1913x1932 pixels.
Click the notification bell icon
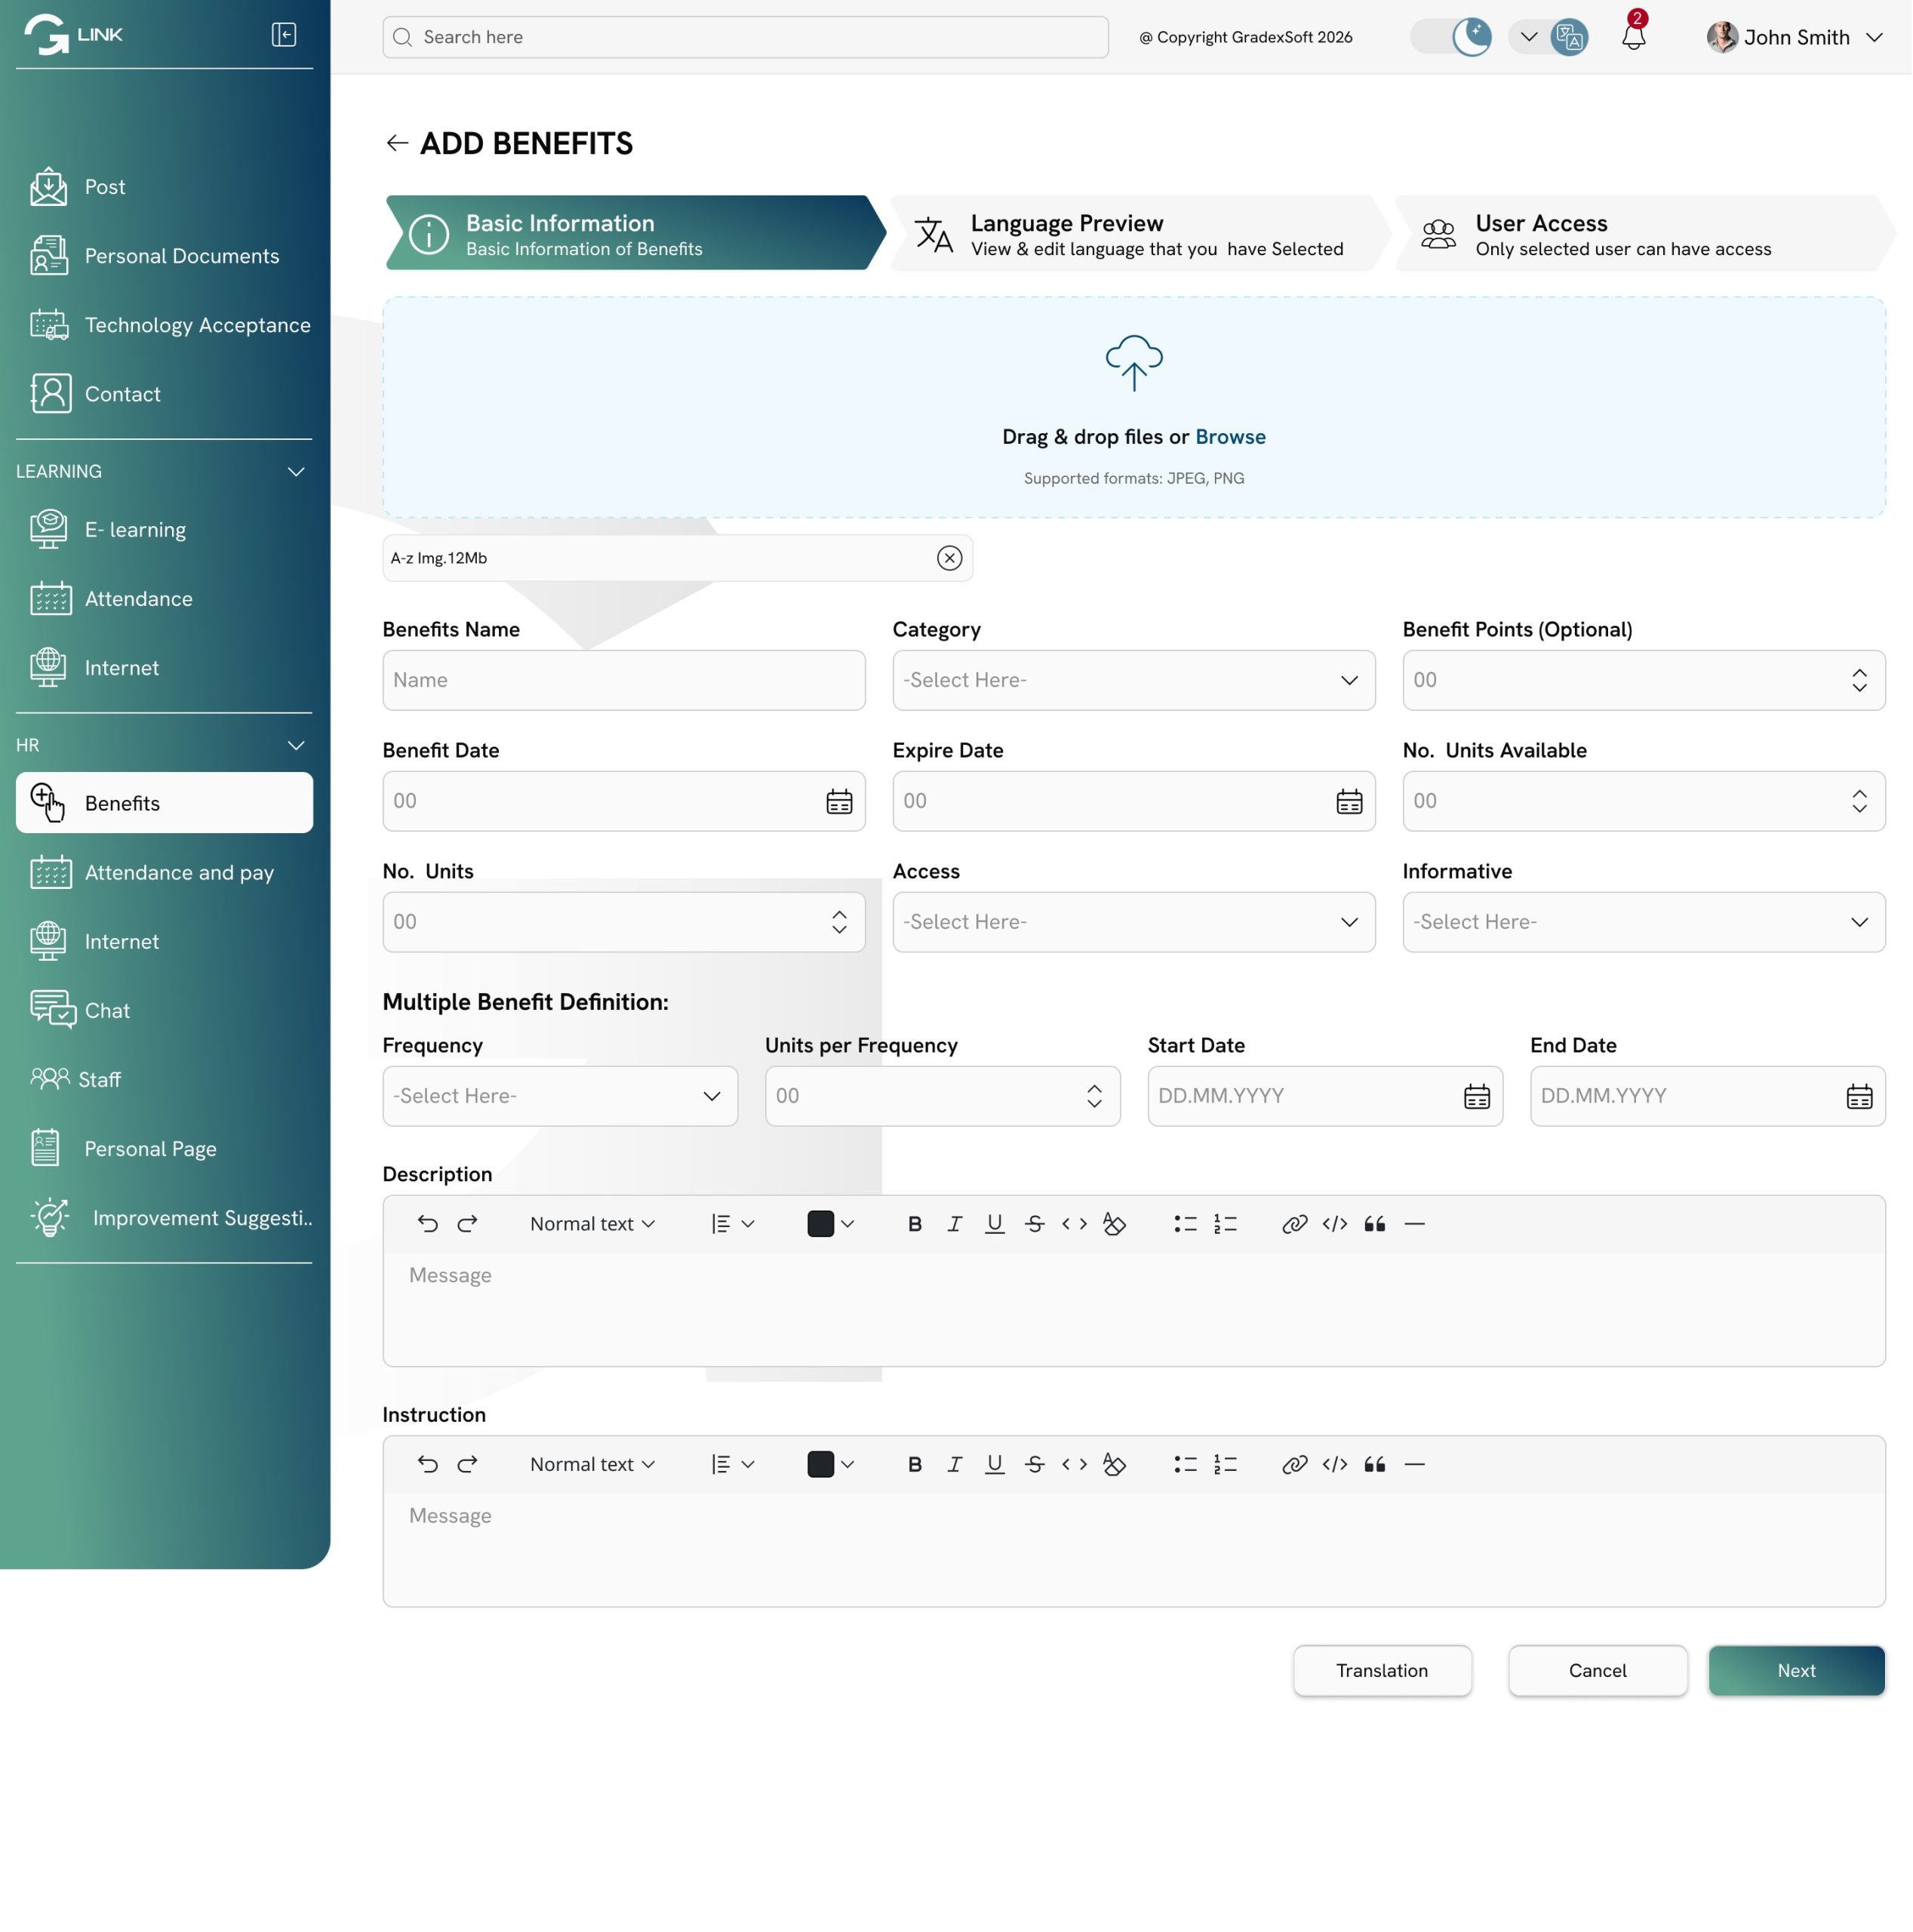(x=1633, y=37)
